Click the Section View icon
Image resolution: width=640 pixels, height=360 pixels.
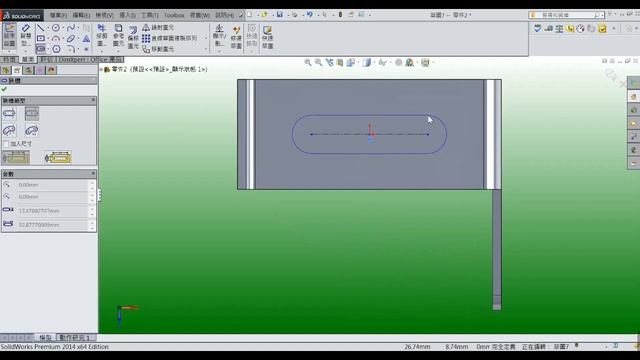point(340,62)
